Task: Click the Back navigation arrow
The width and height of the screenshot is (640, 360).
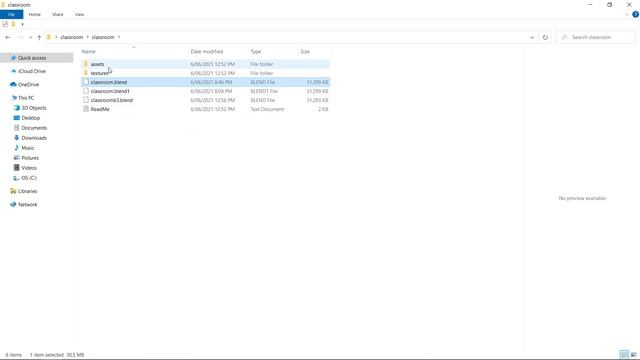Action: [x=8, y=37]
